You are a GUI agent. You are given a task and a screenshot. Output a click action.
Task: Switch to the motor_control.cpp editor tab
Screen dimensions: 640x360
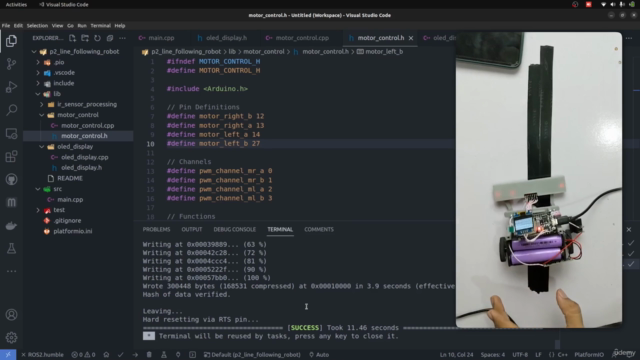[x=302, y=38]
